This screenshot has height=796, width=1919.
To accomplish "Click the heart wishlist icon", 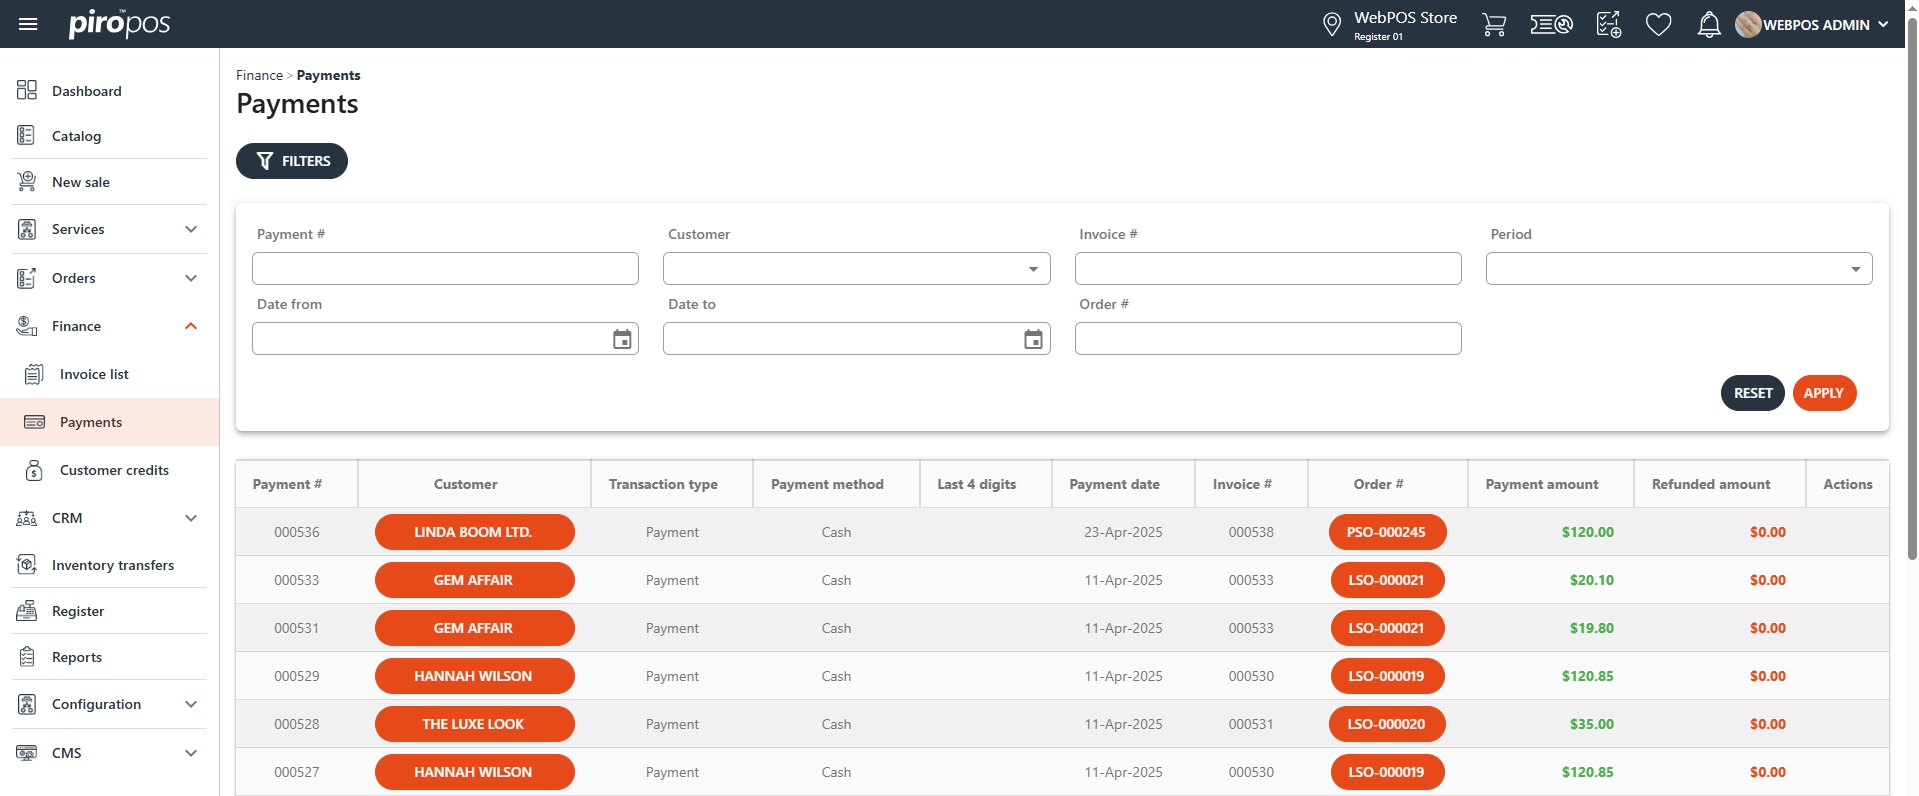I will (x=1658, y=24).
